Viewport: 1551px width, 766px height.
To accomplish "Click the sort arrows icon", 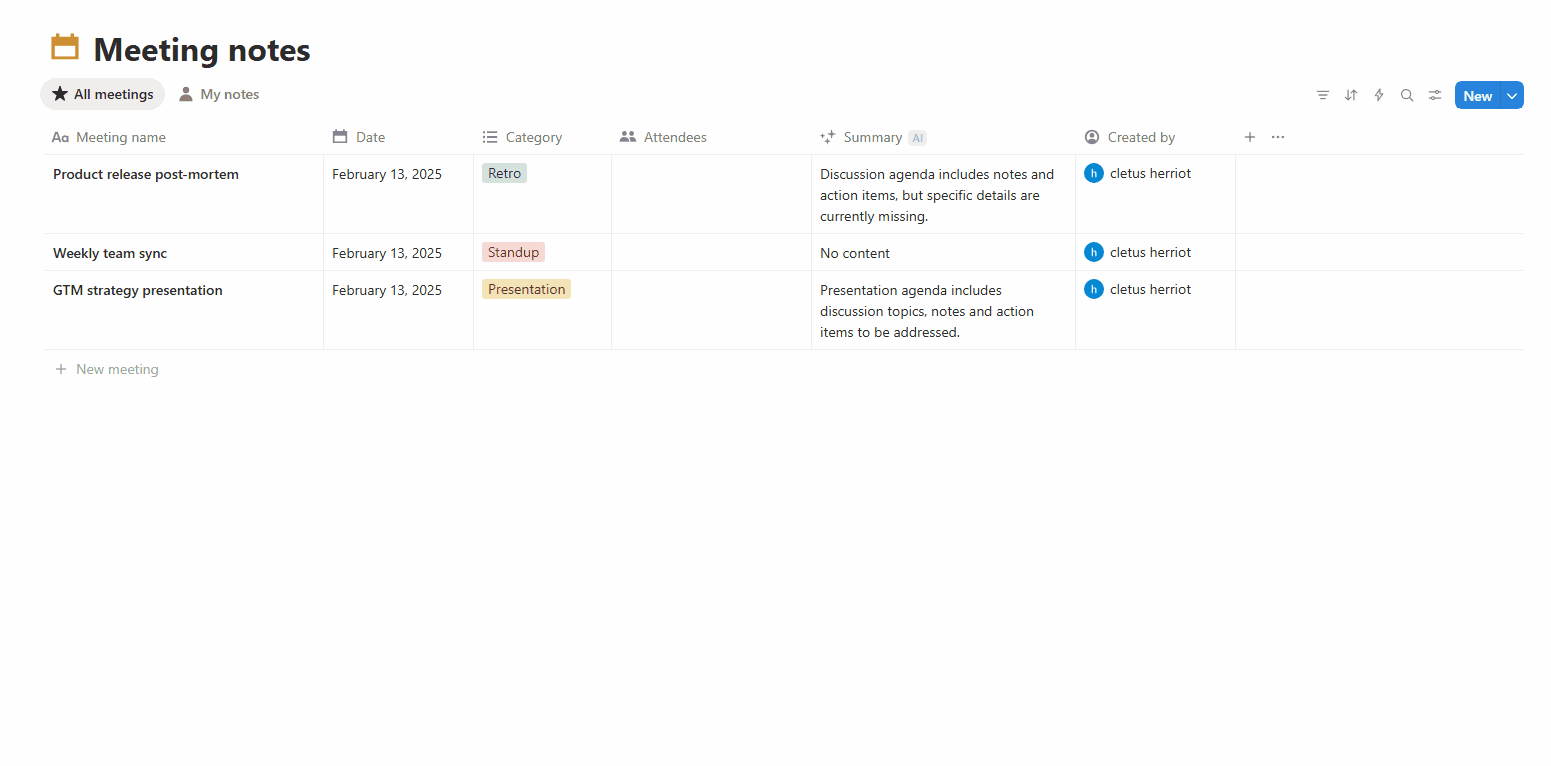I will tap(1351, 95).
